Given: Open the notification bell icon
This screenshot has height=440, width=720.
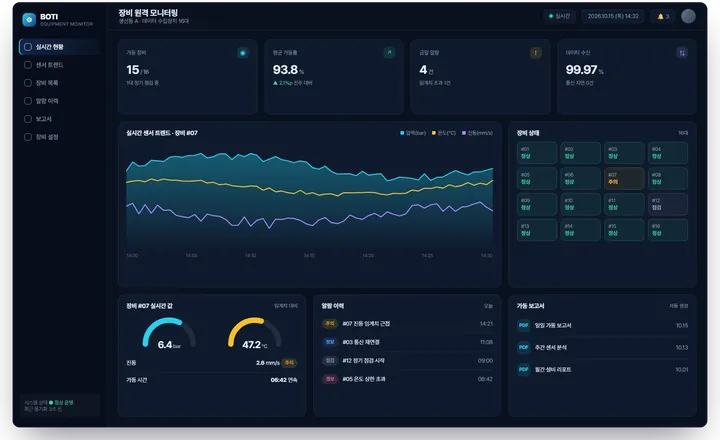Looking at the screenshot, I should [663, 17].
